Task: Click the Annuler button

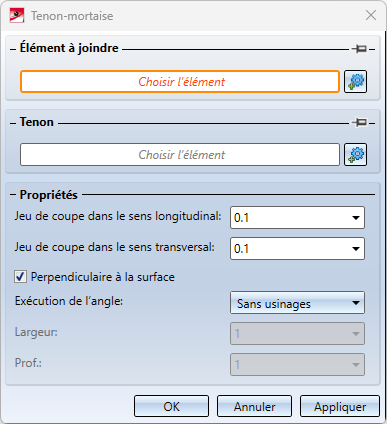Action: 254,406
